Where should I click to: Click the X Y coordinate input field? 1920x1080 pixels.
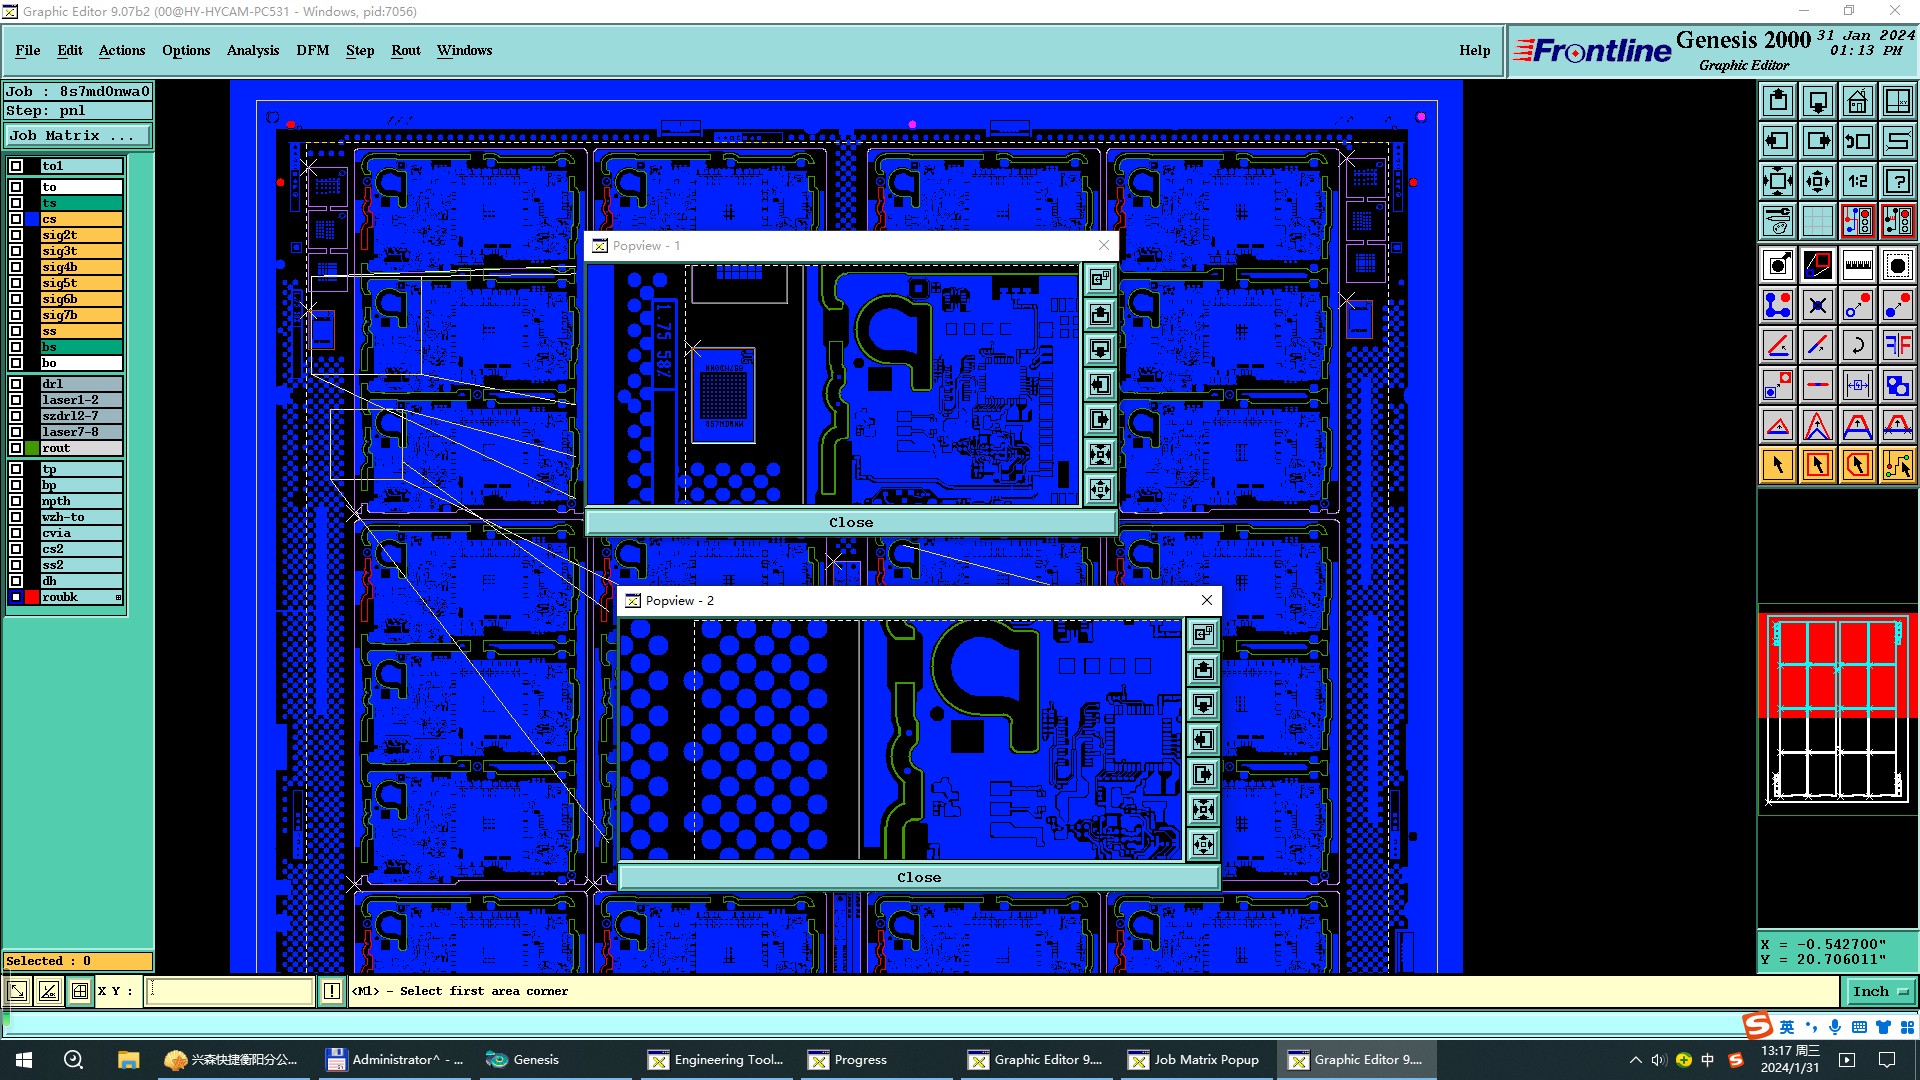point(230,991)
